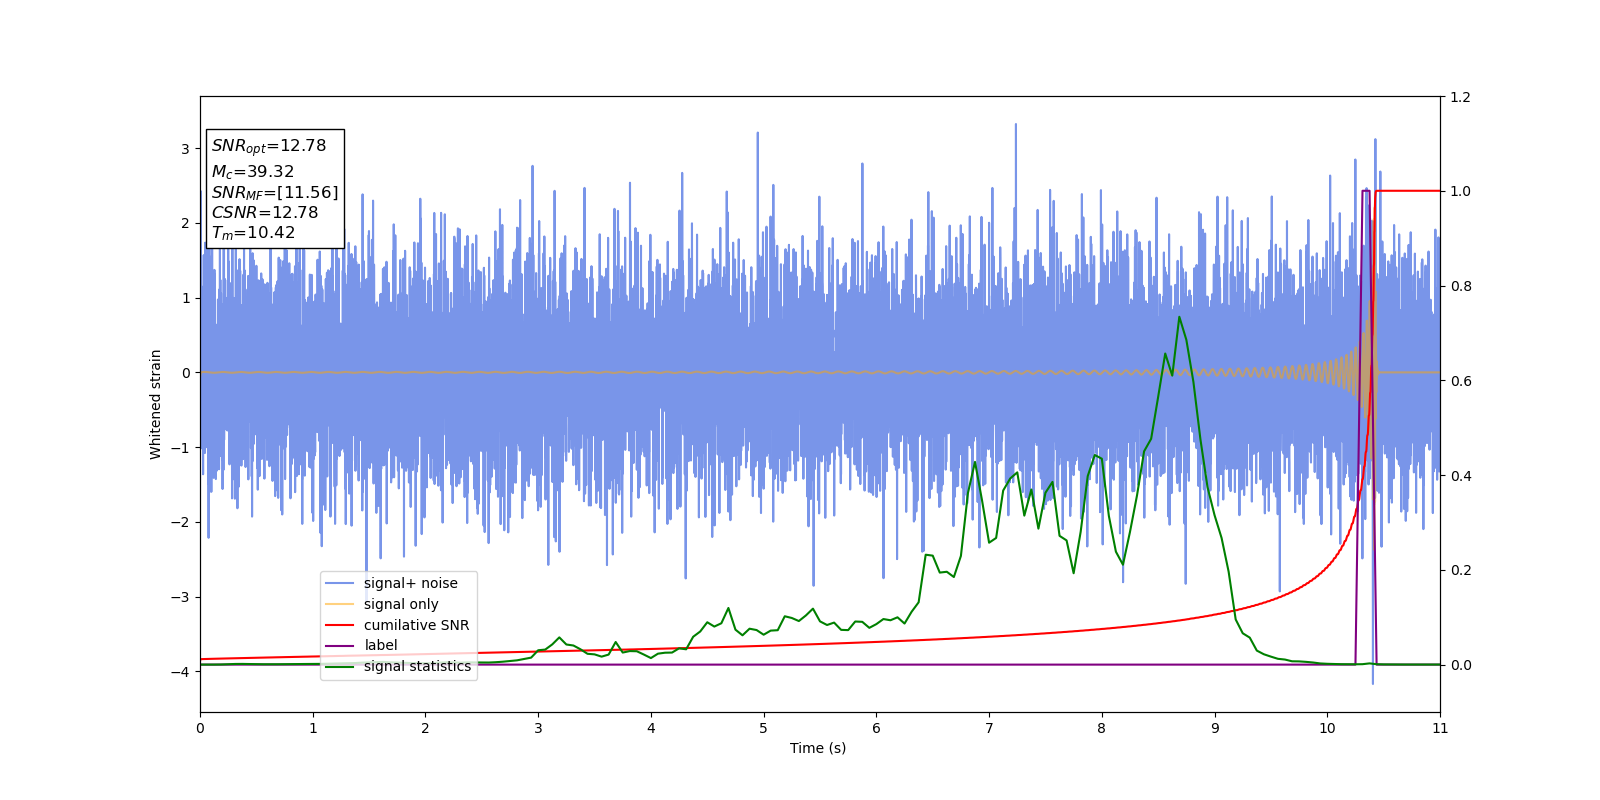Click the CSNR=12.78 annotation text
This screenshot has width=1600, height=800.
(x=265, y=212)
